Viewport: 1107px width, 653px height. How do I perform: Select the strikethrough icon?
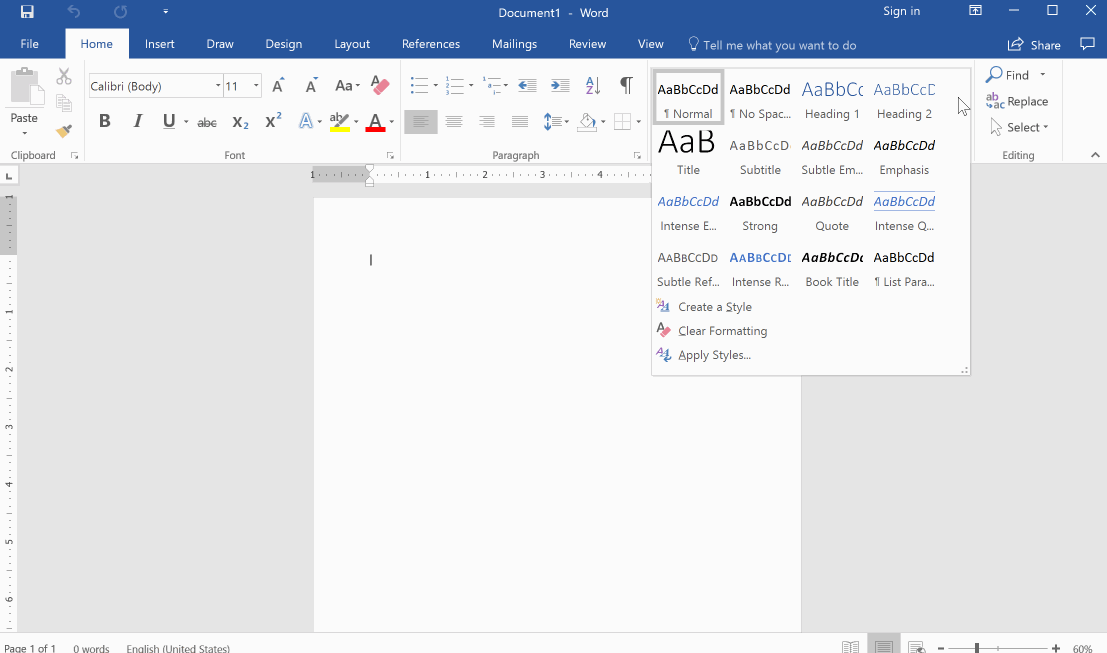click(x=206, y=120)
